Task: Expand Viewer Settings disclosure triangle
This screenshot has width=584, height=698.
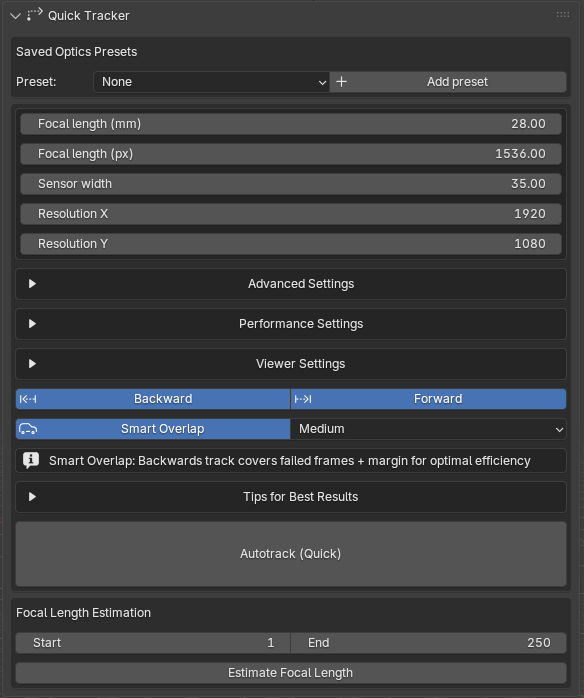Action: point(32,364)
